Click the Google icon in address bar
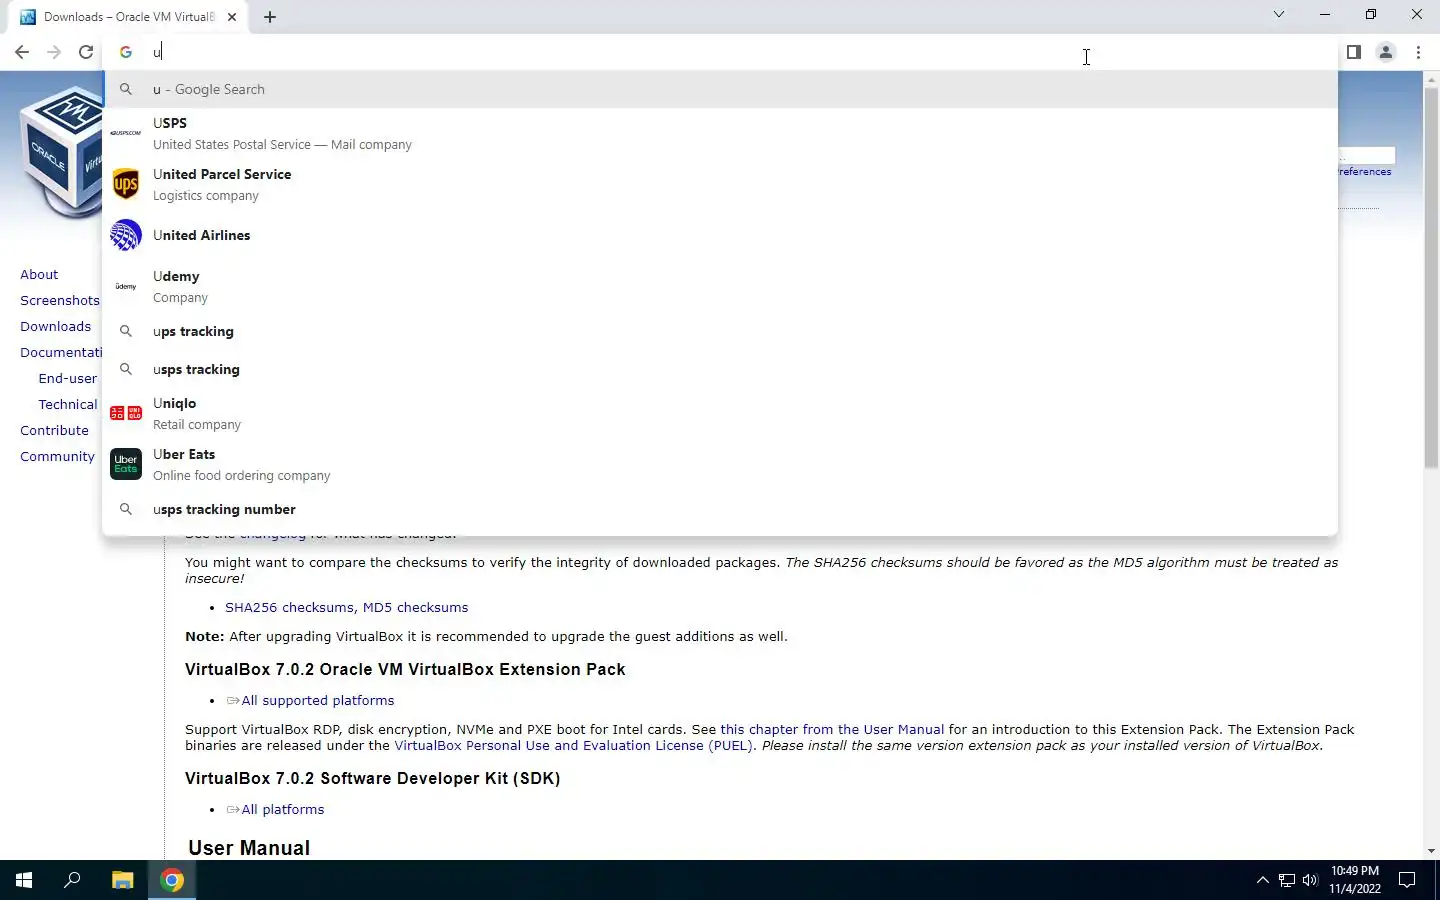The width and height of the screenshot is (1440, 900). pos(126,52)
